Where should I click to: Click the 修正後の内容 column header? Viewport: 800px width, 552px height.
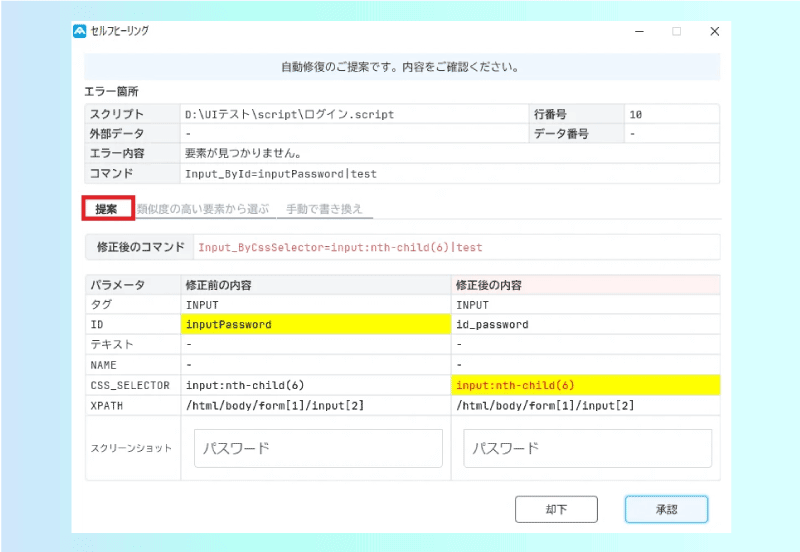point(586,285)
